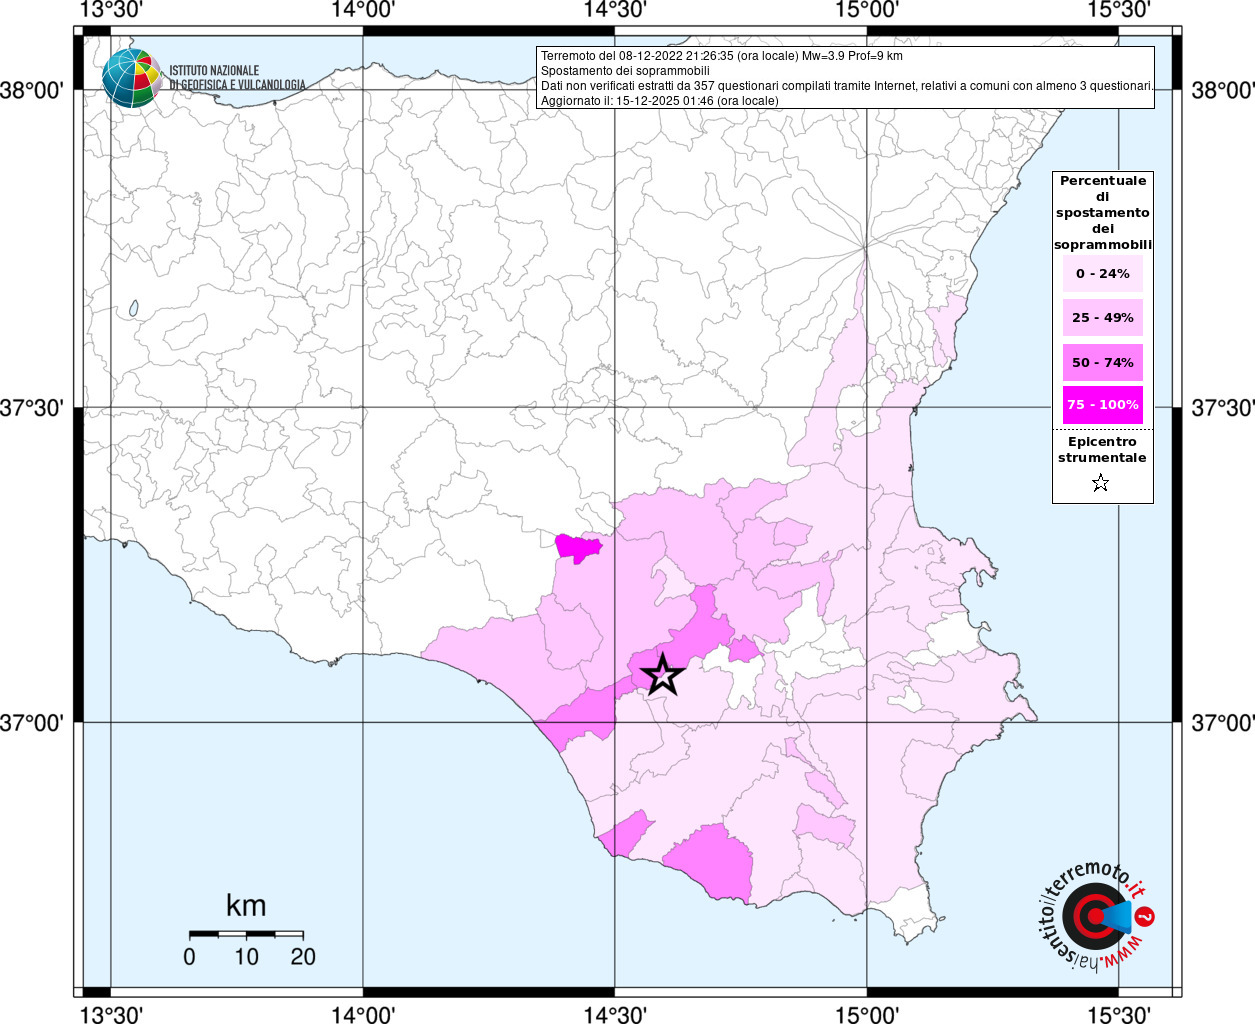Click the INGV globe logo

click(130, 78)
